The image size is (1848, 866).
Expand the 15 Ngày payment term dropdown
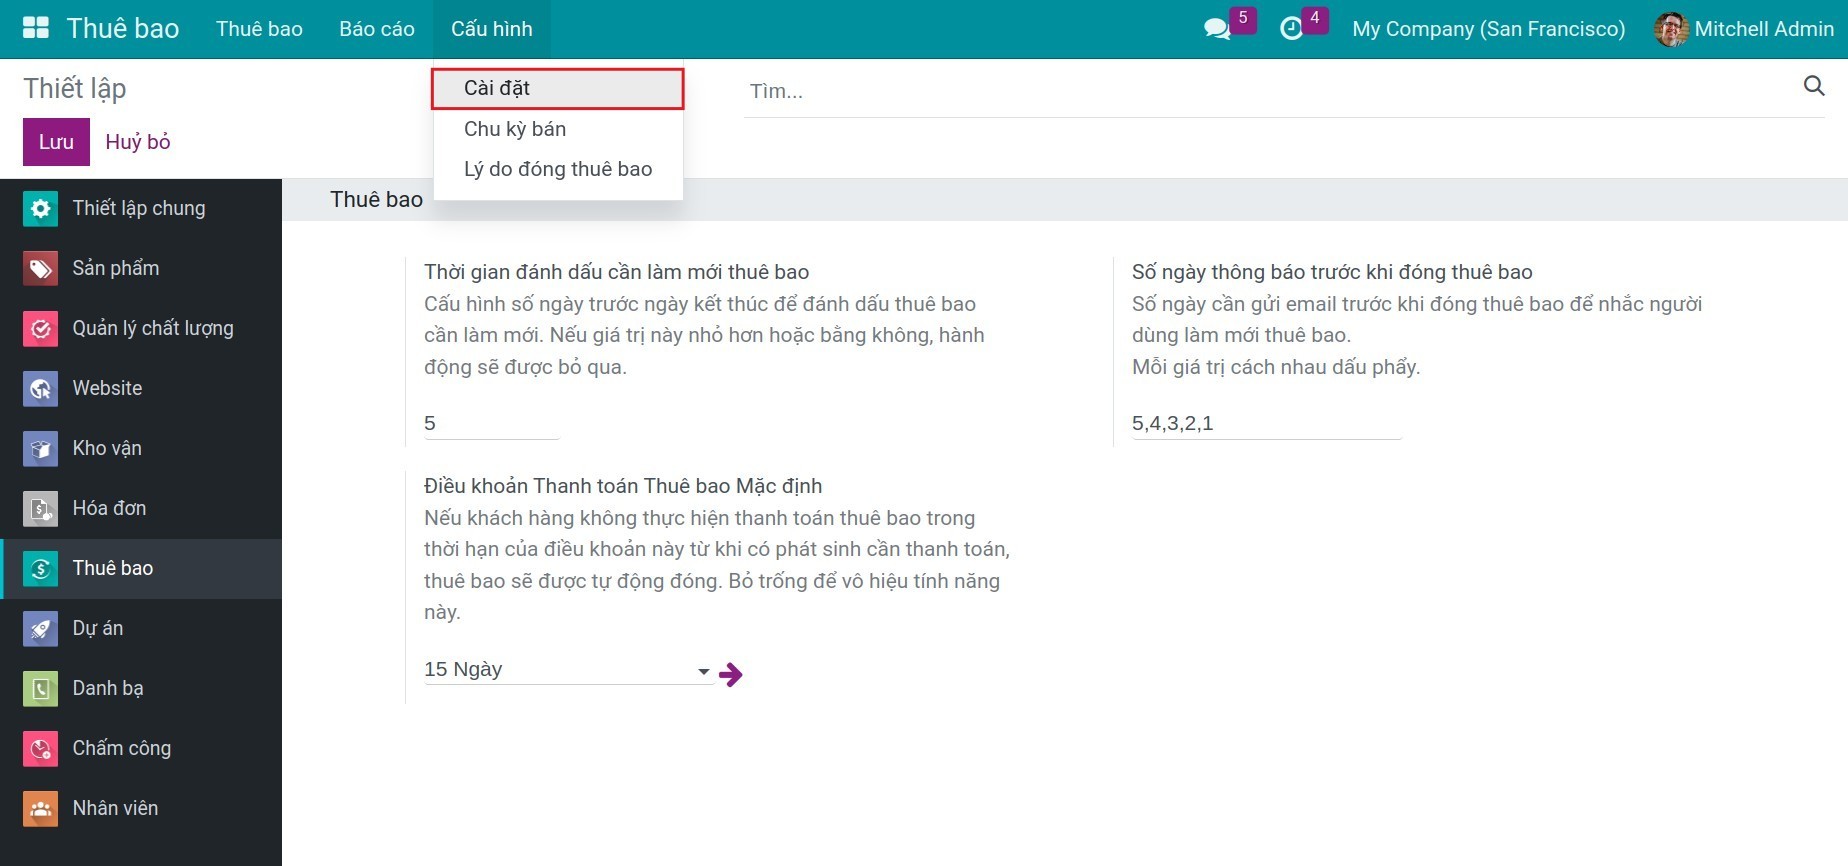703,671
